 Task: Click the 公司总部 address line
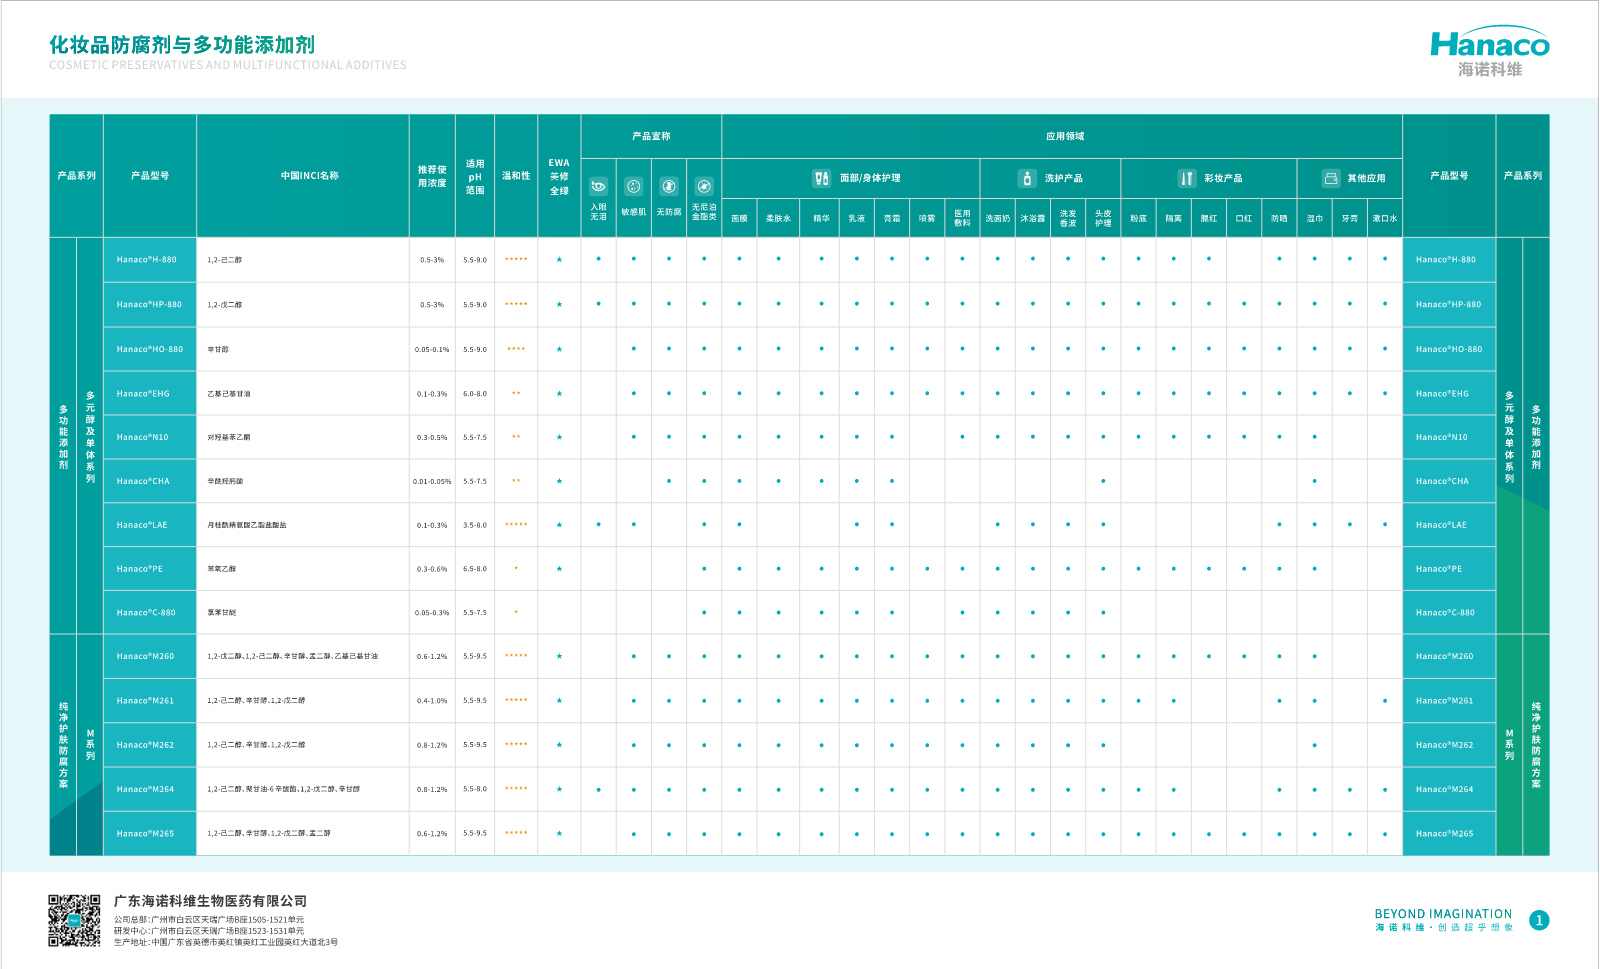click(209, 920)
